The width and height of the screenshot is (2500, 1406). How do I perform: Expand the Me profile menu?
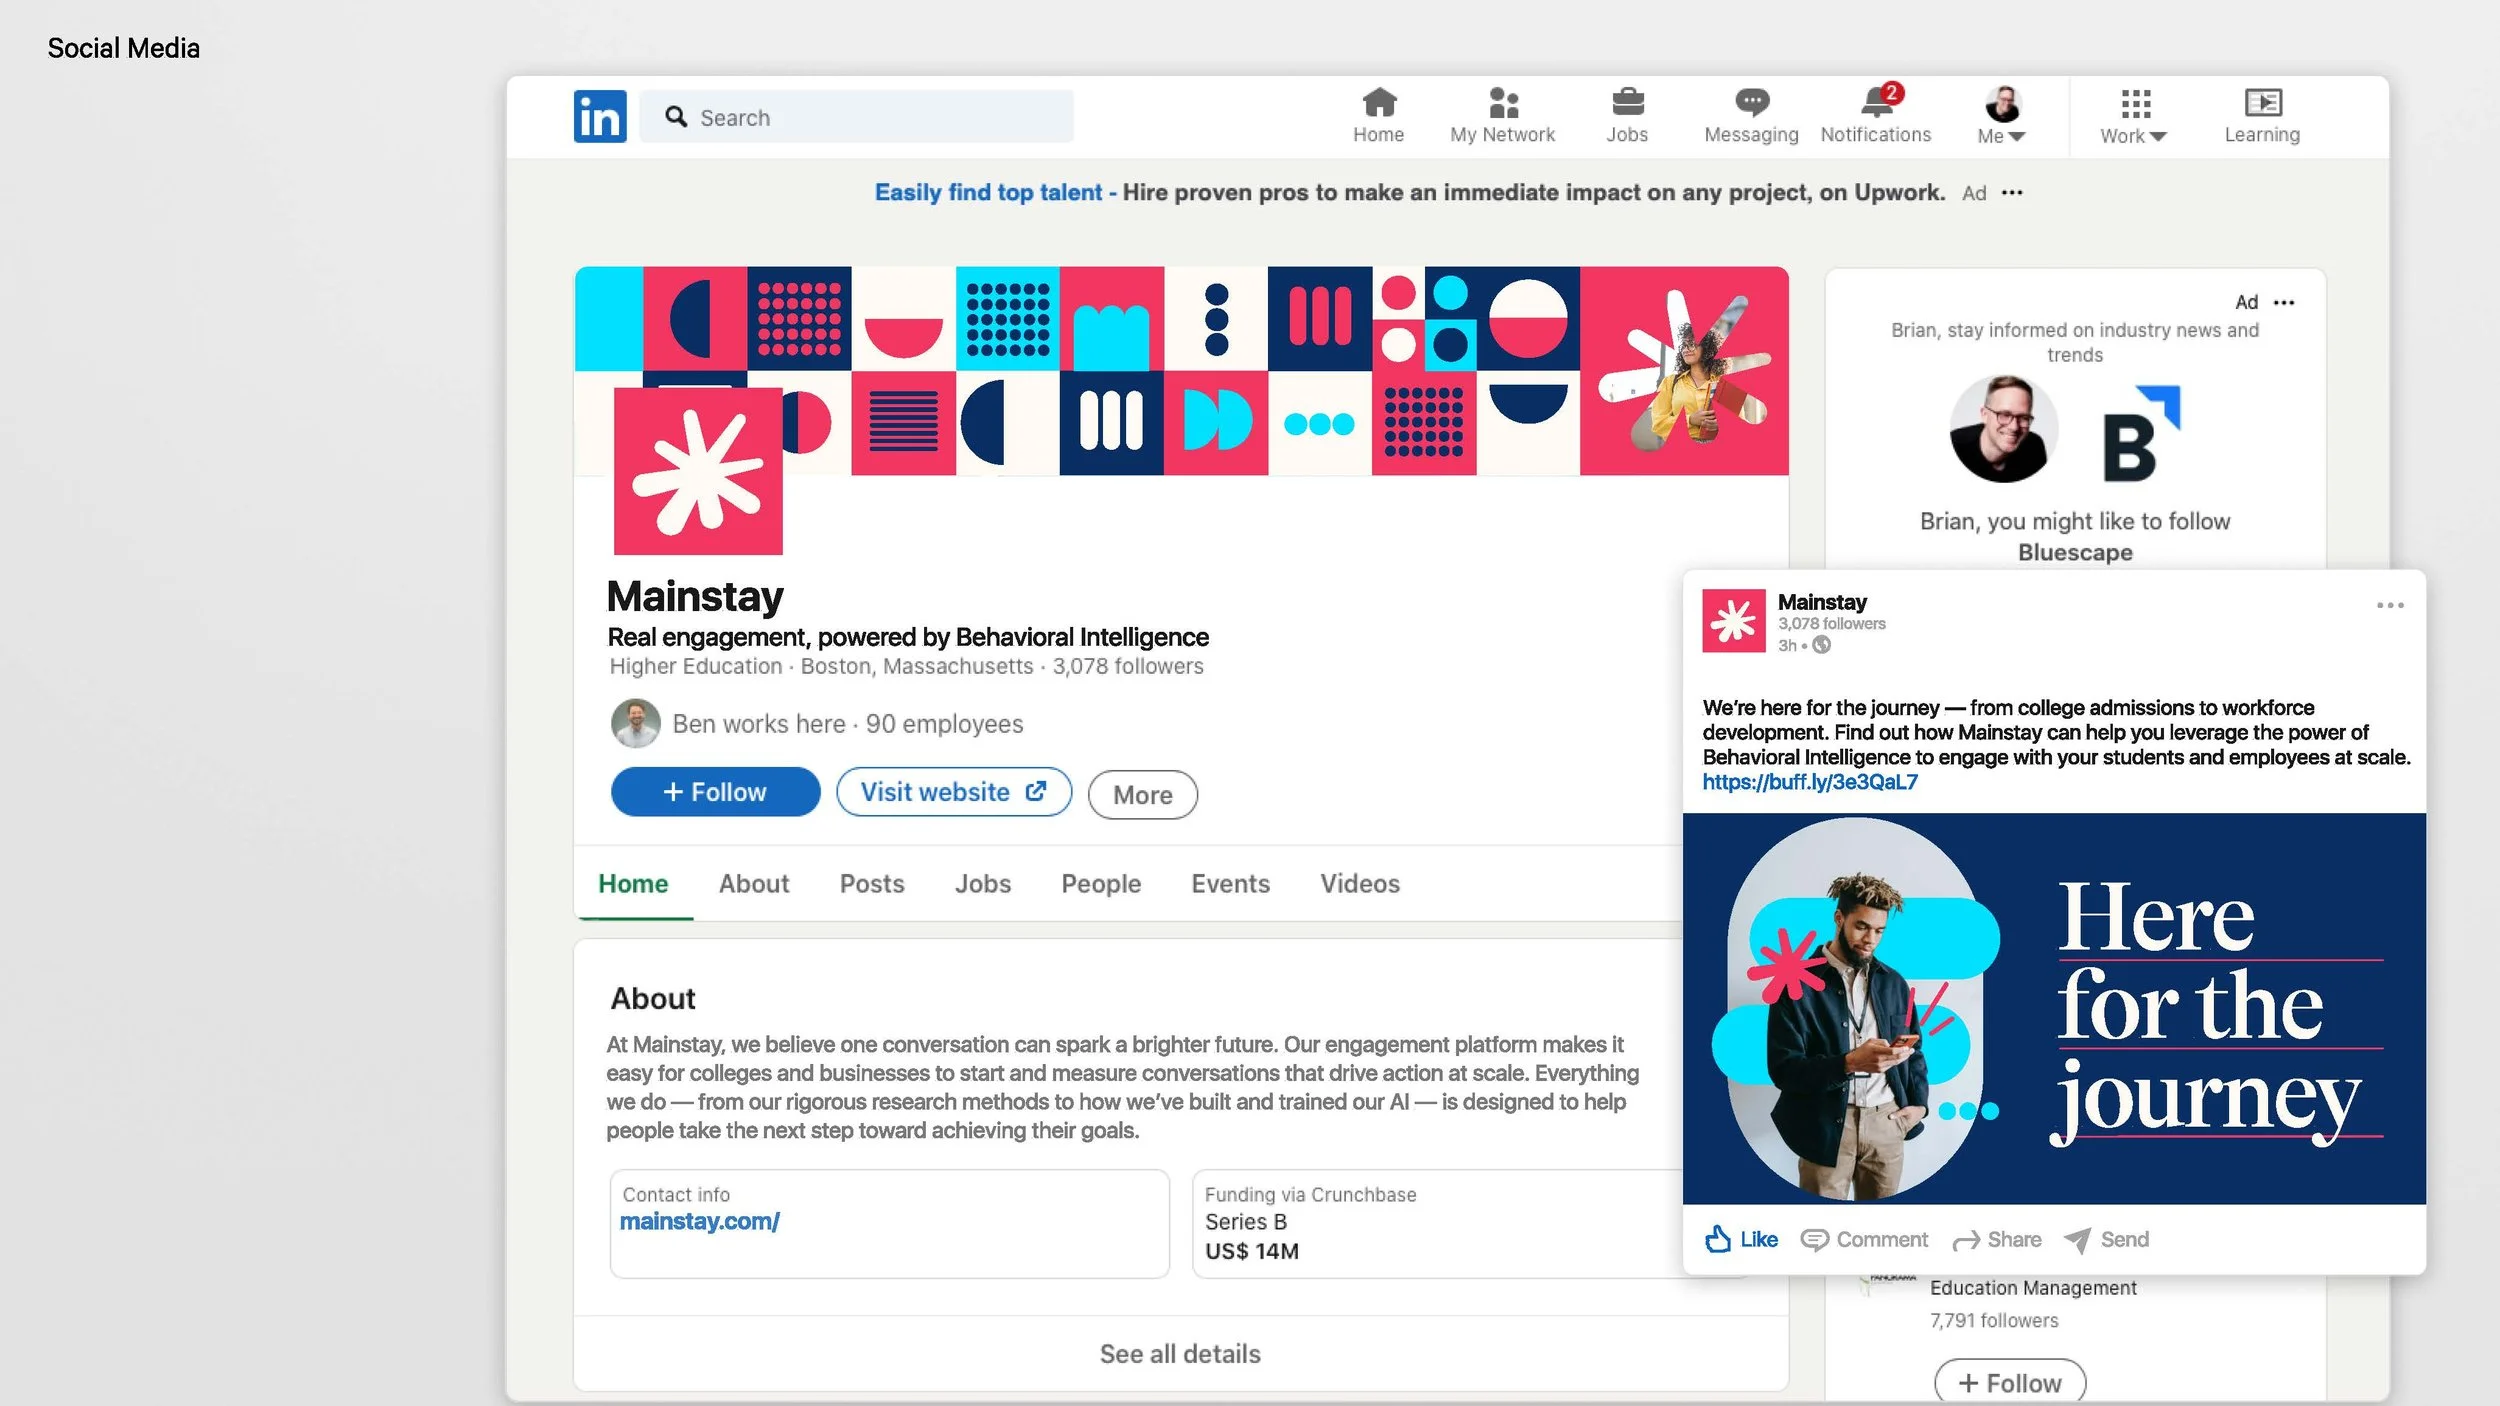click(x=2001, y=116)
